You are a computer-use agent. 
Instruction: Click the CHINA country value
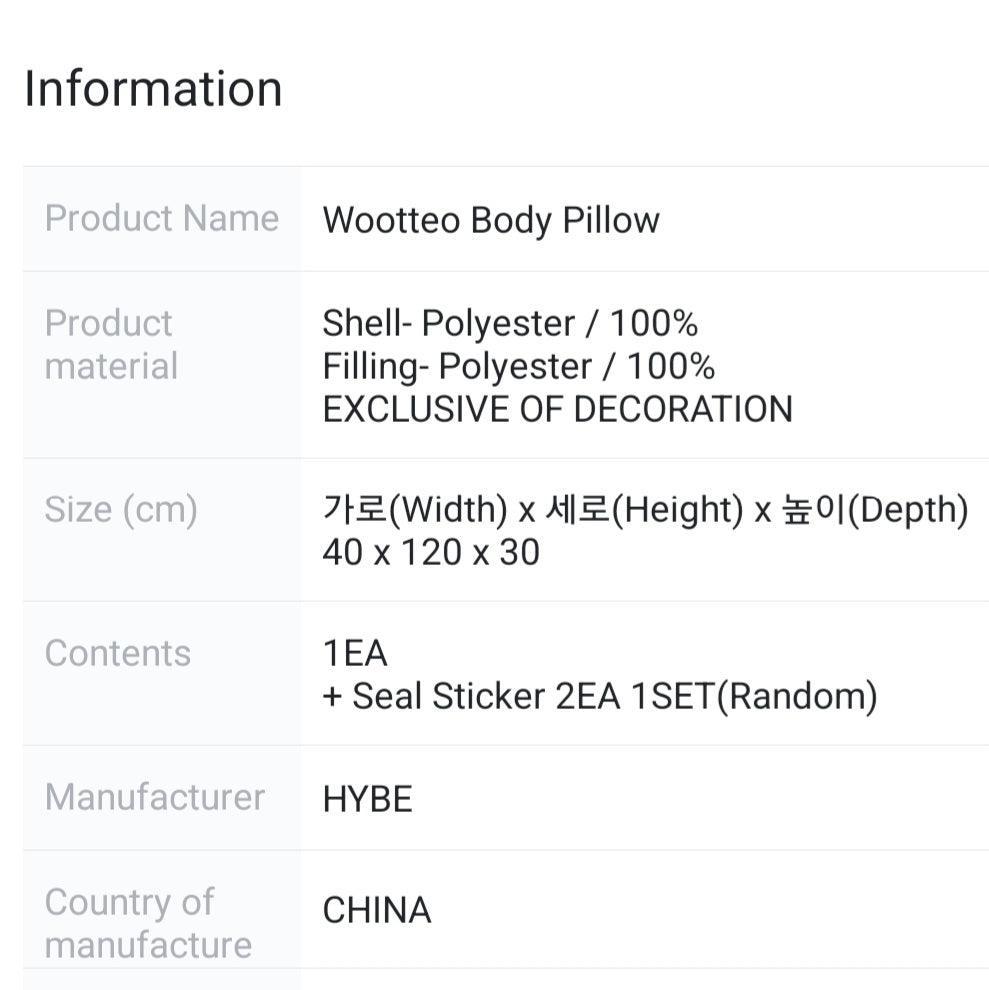pyautogui.click(x=377, y=911)
